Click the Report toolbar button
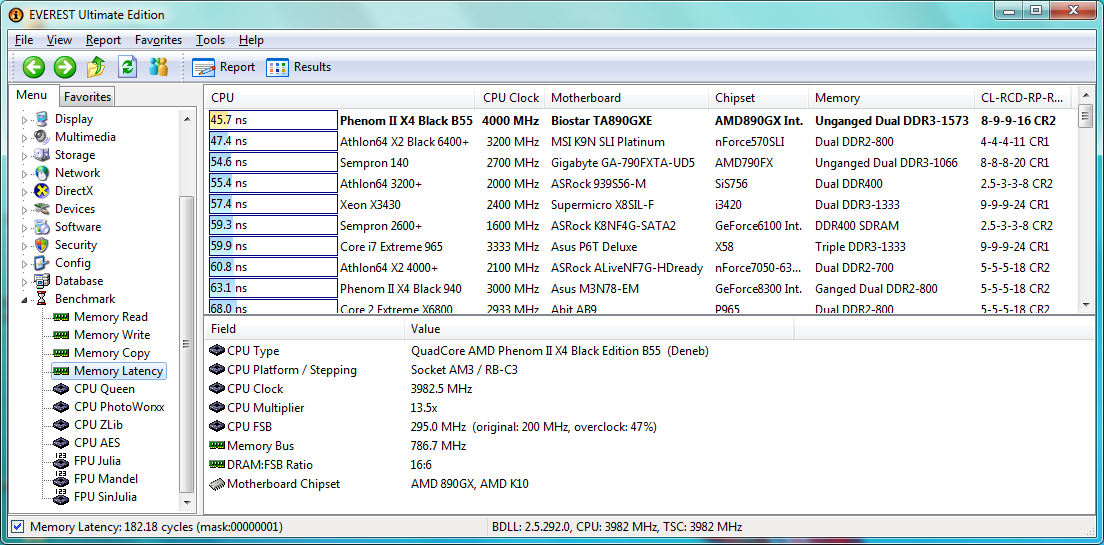This screenshot has height=545, width=1104. [x=223, y=67]
